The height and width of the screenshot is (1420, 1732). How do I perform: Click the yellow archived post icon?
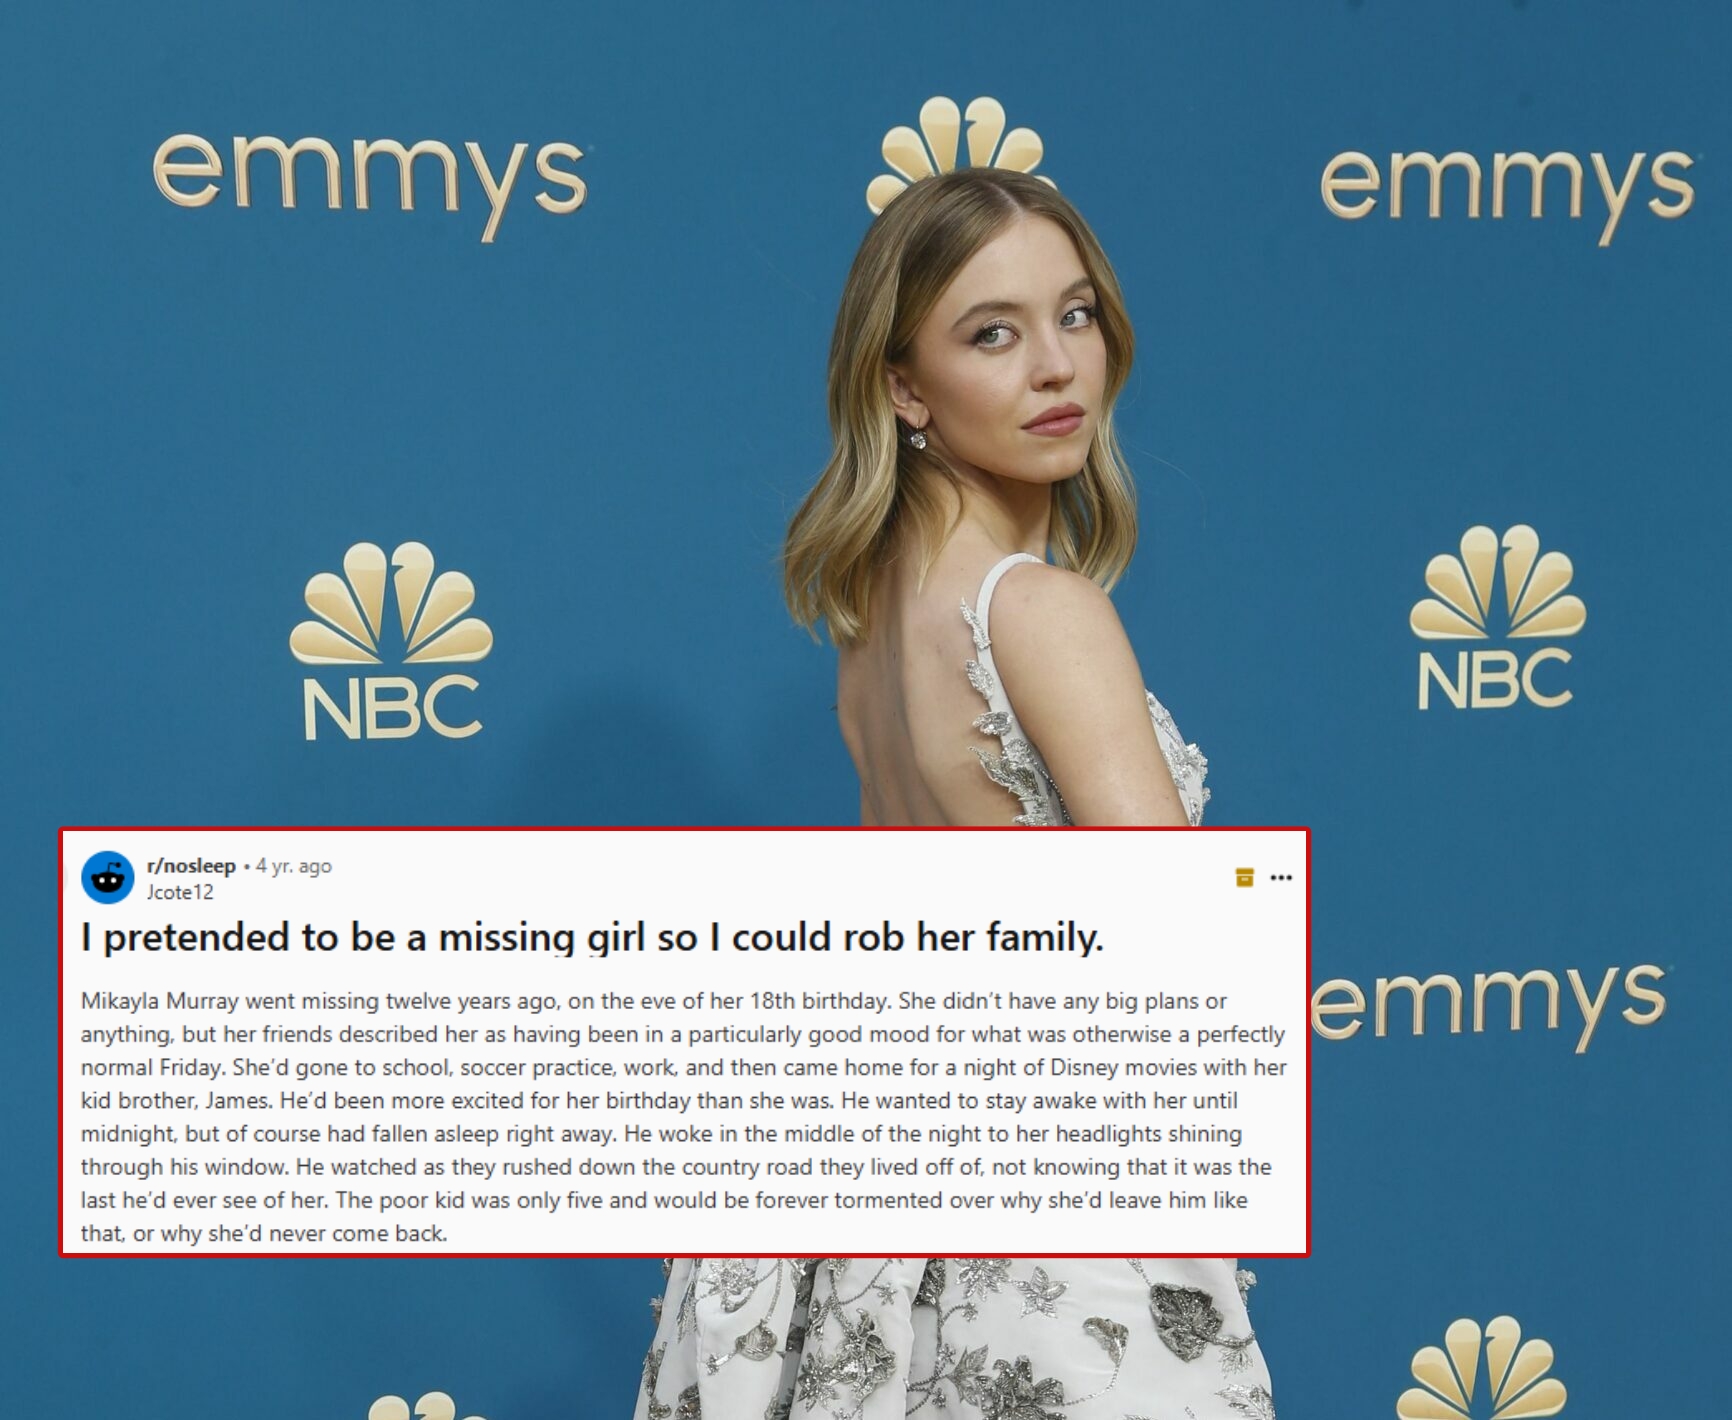(1244, 877)
